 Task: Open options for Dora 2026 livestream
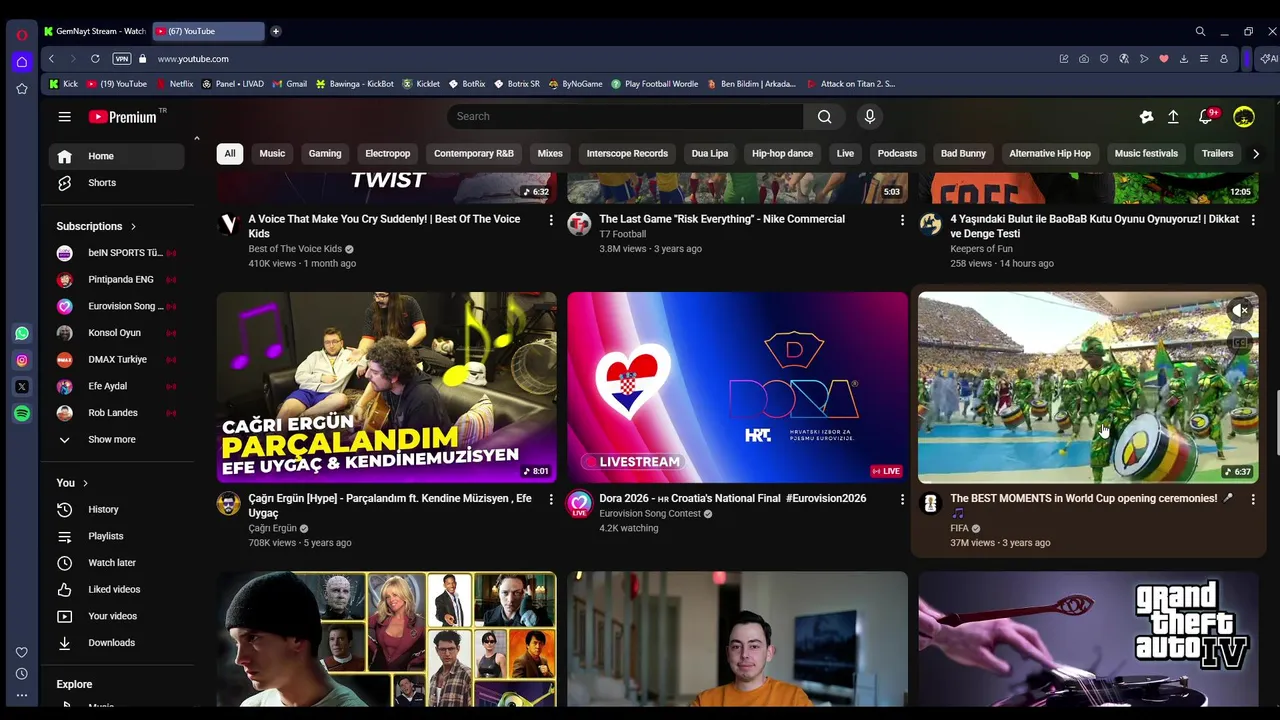902,499
